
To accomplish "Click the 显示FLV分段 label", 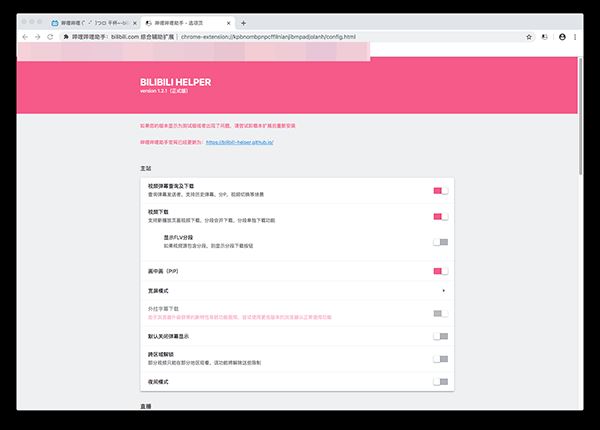I will click(x=178, y=238).
